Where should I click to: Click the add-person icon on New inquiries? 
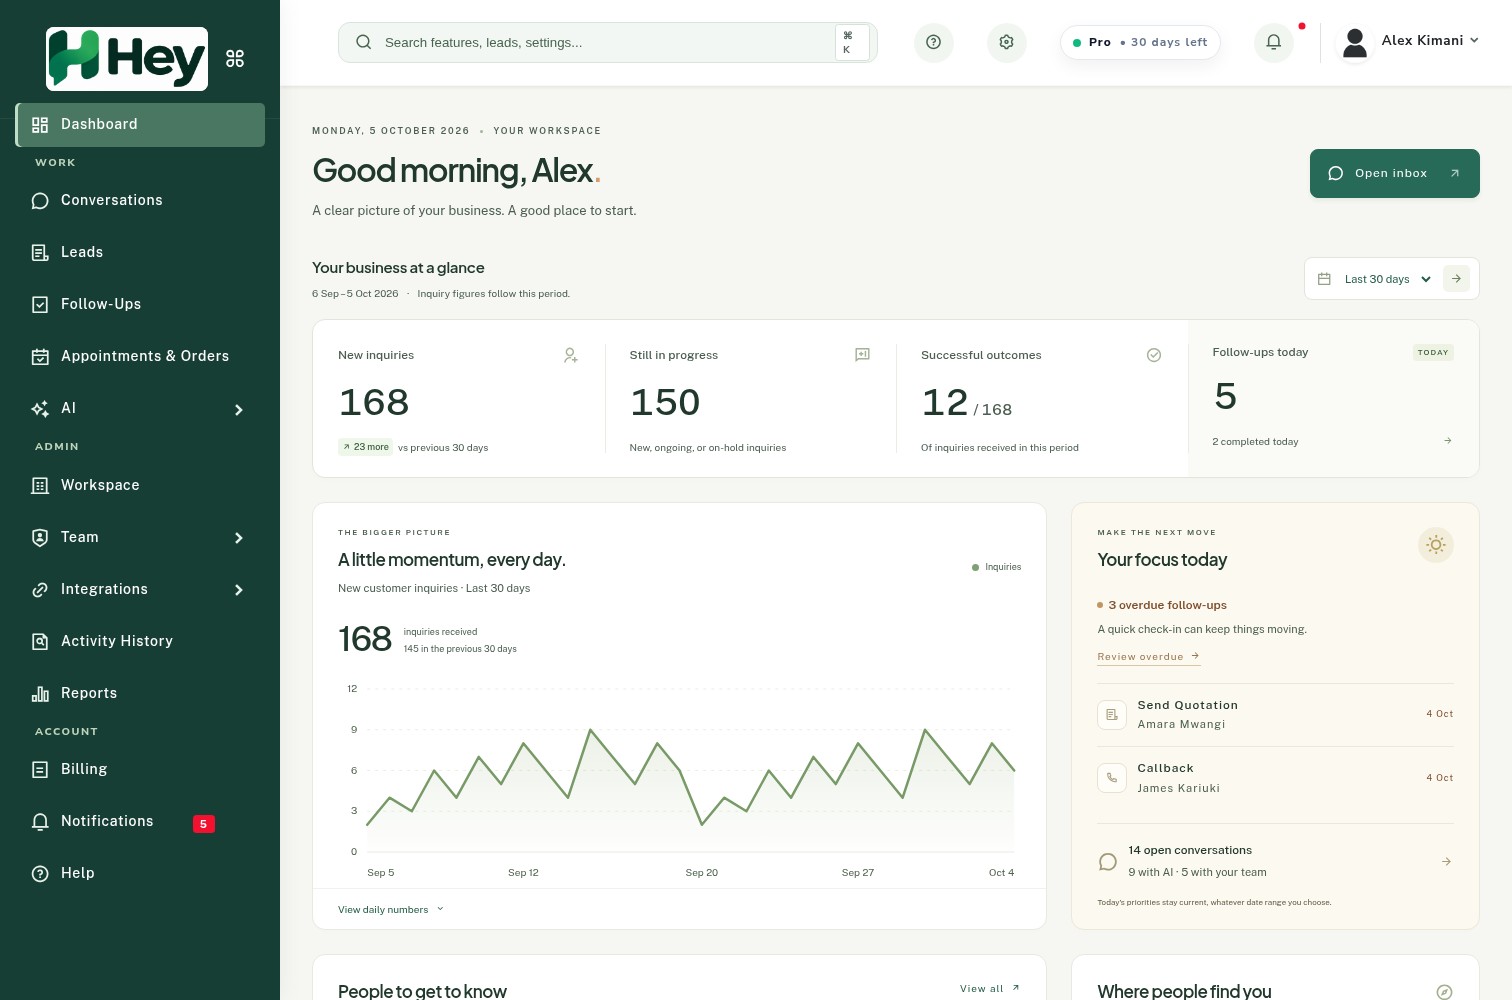pyautogui.click(x=571, y=355)
